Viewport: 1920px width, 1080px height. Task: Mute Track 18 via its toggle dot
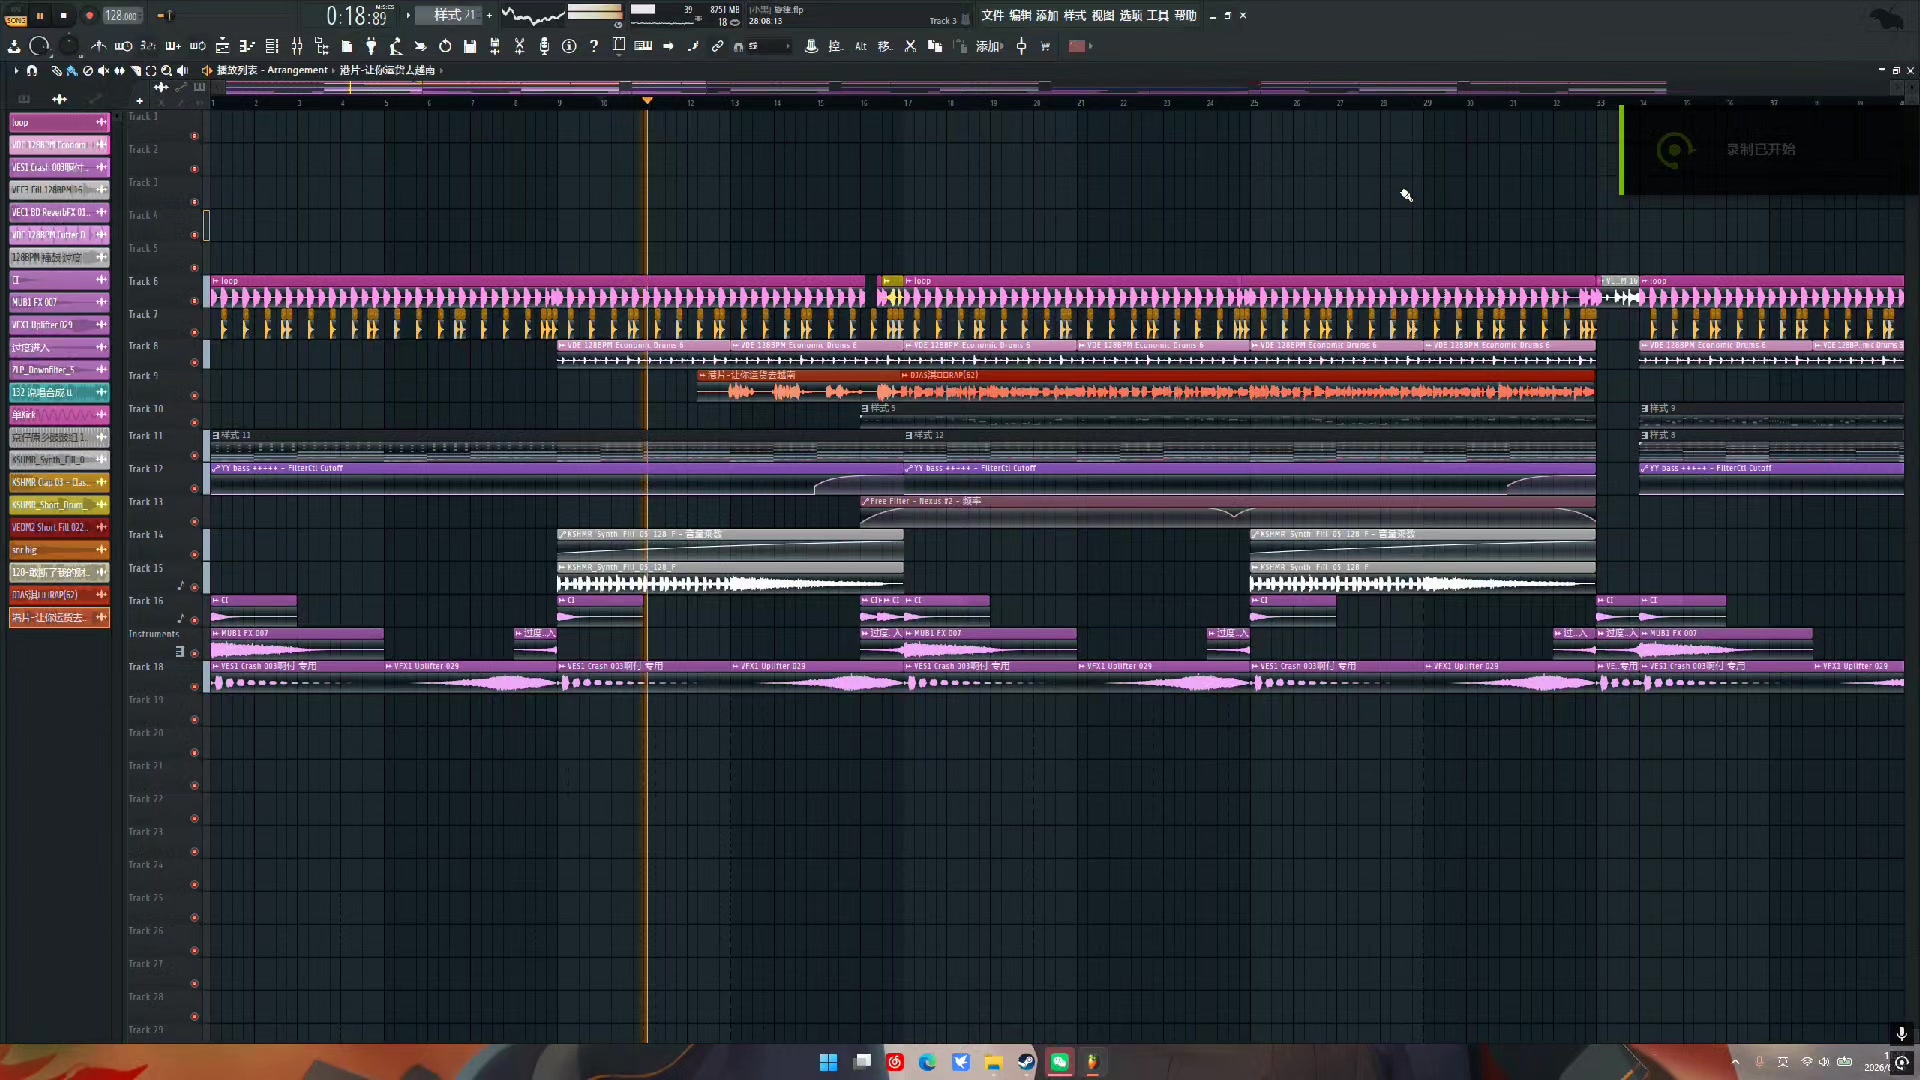tap(194, 687)
